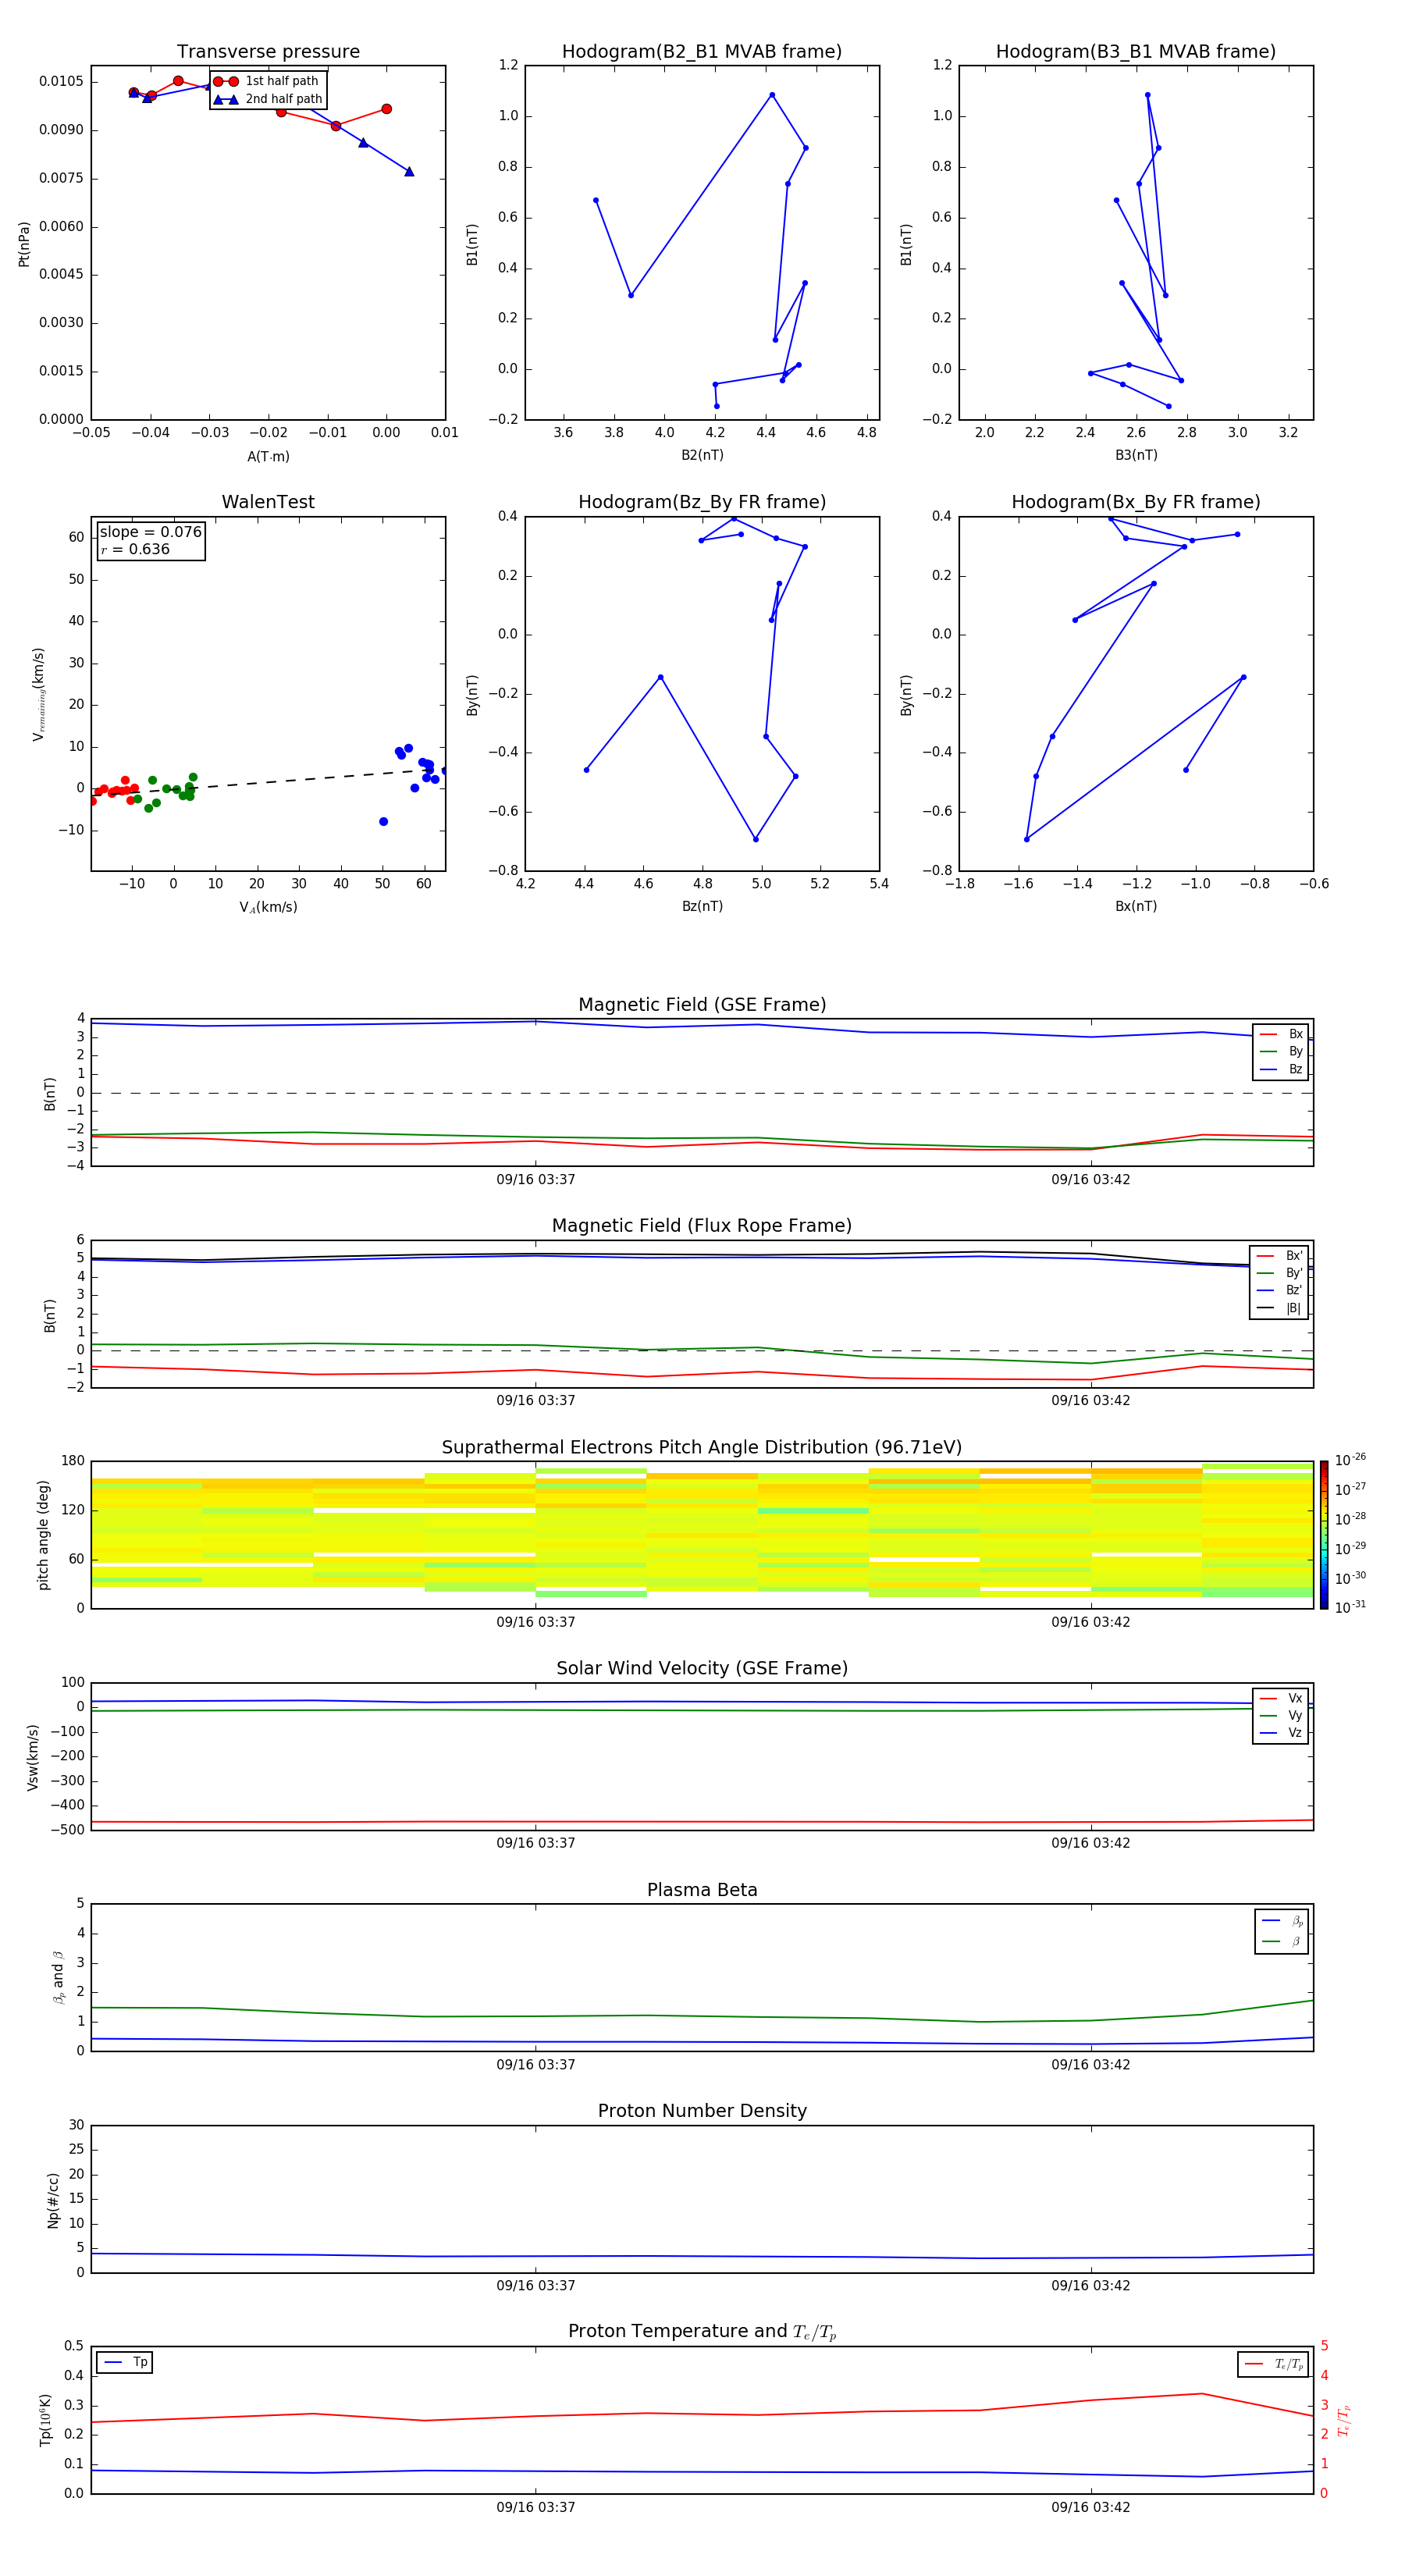Click the 'WalenTest' plot title
1405x2576 pixels.
click(x=268, y=502)
